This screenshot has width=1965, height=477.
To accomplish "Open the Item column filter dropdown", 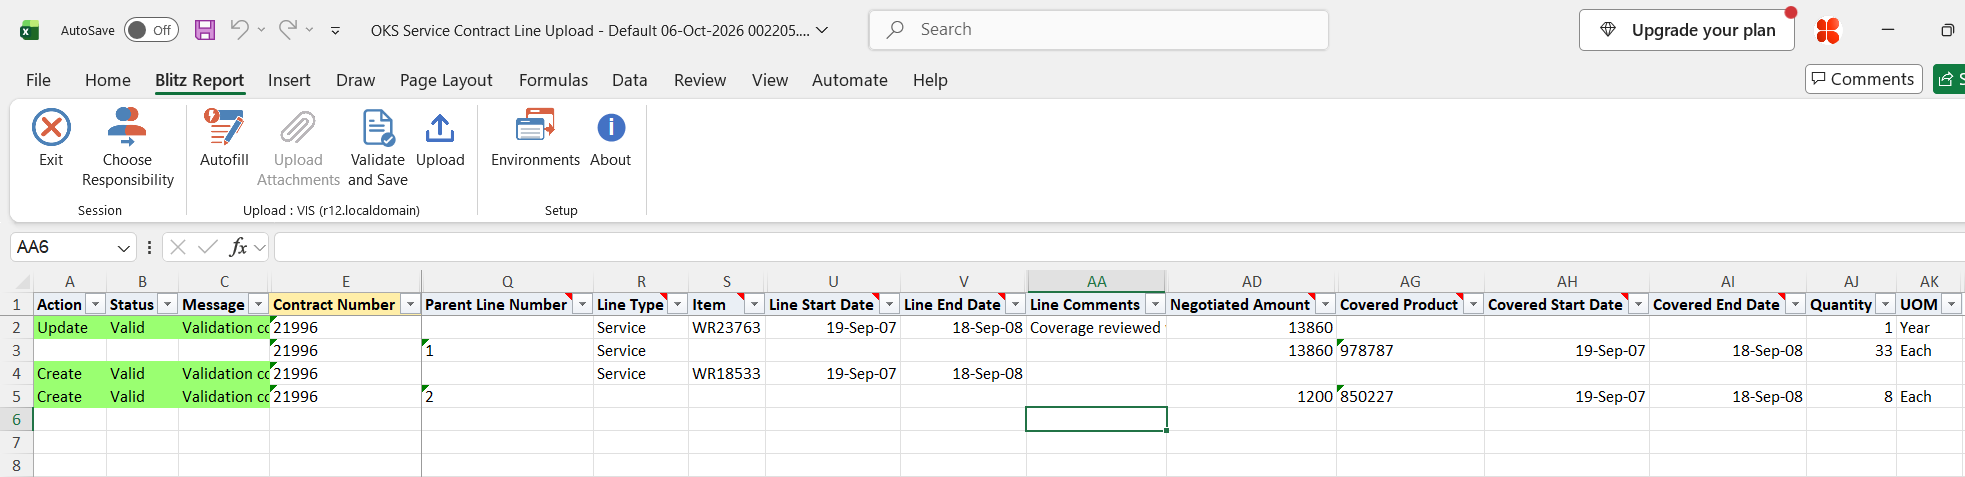I will pyautogui.click(x=754, y=304).
